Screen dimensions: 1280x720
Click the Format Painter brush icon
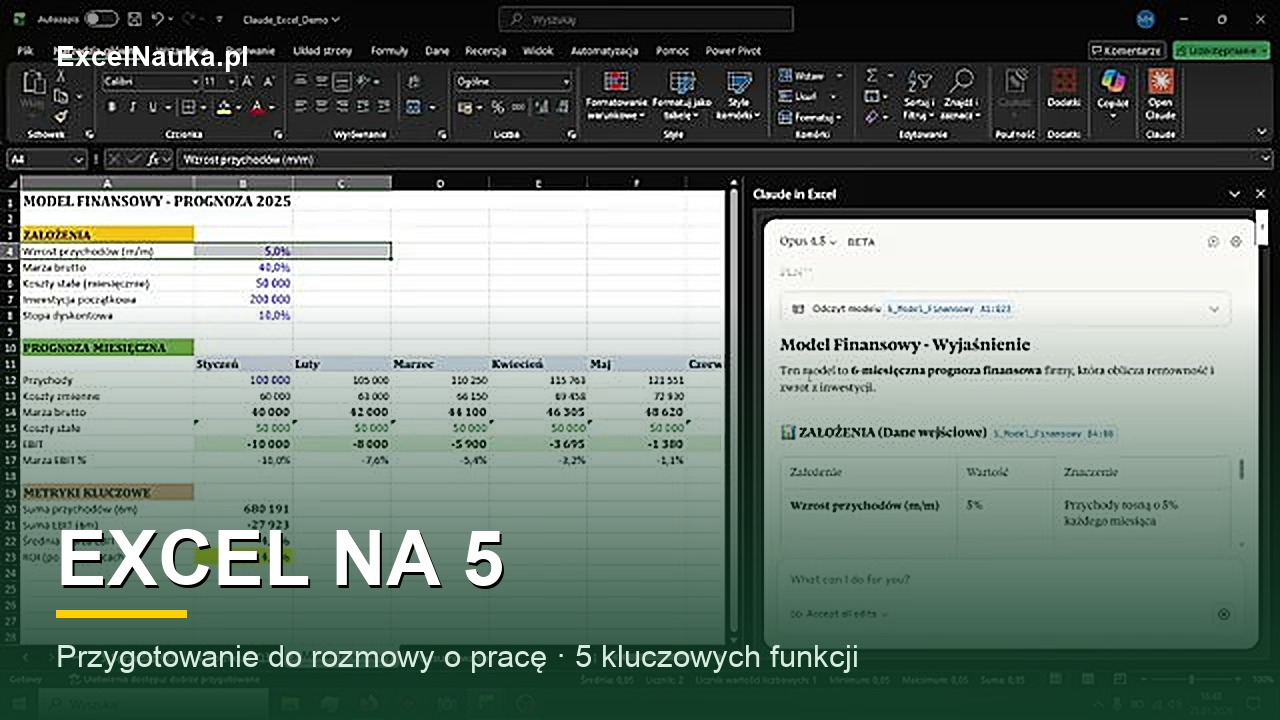[61, 115]
